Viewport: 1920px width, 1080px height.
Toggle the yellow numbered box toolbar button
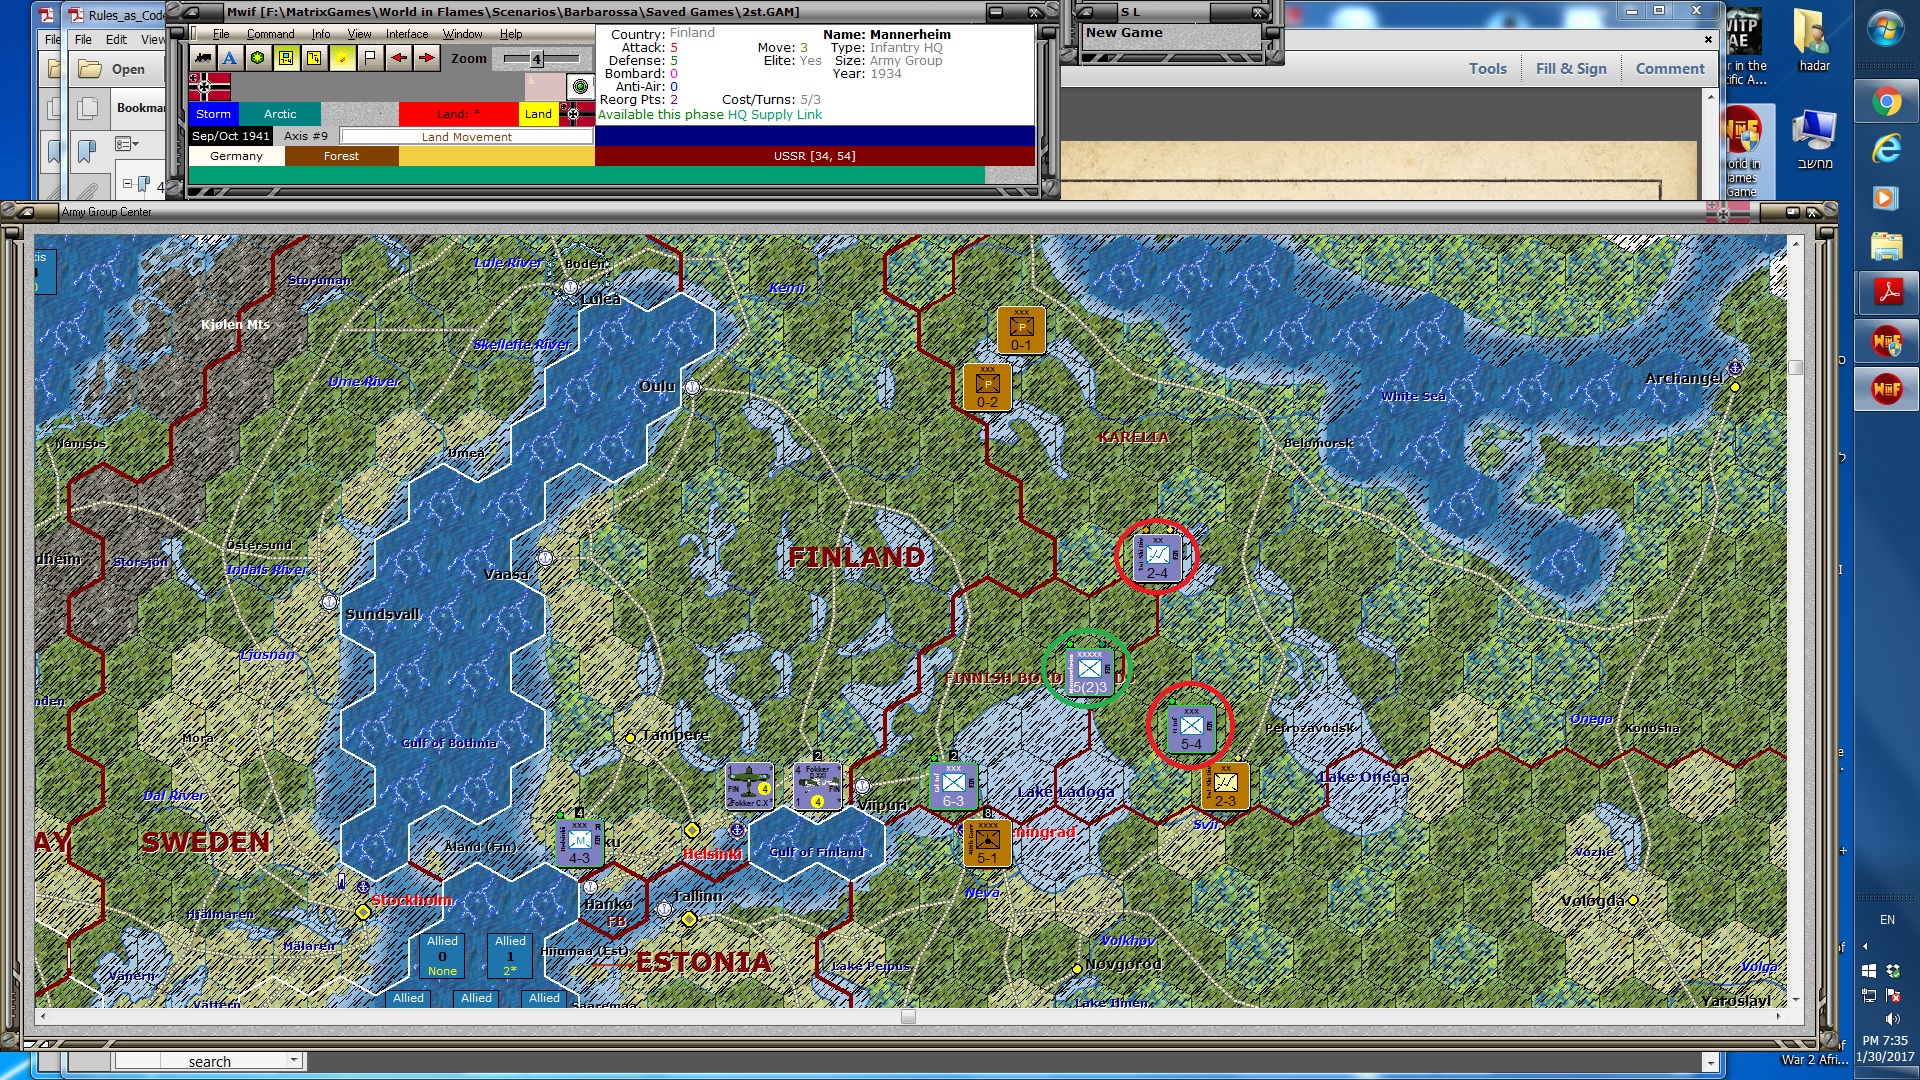pyautogui.click(x=314, y=58)
